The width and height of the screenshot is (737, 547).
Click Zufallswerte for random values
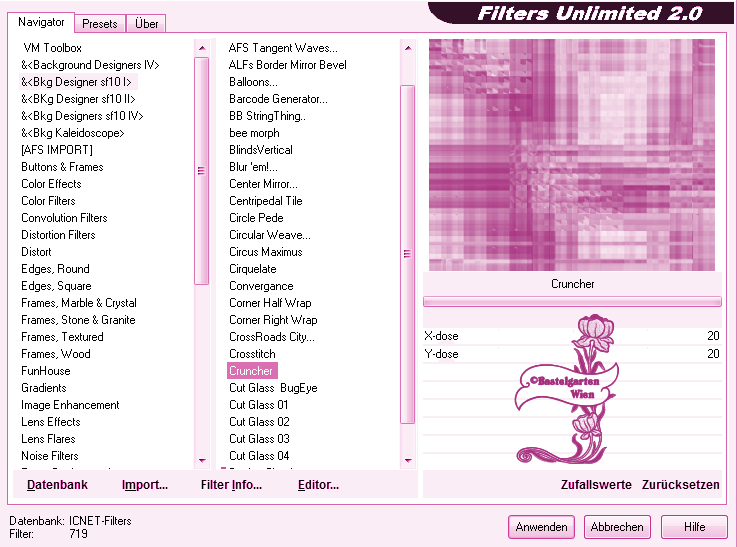(596, 484)
